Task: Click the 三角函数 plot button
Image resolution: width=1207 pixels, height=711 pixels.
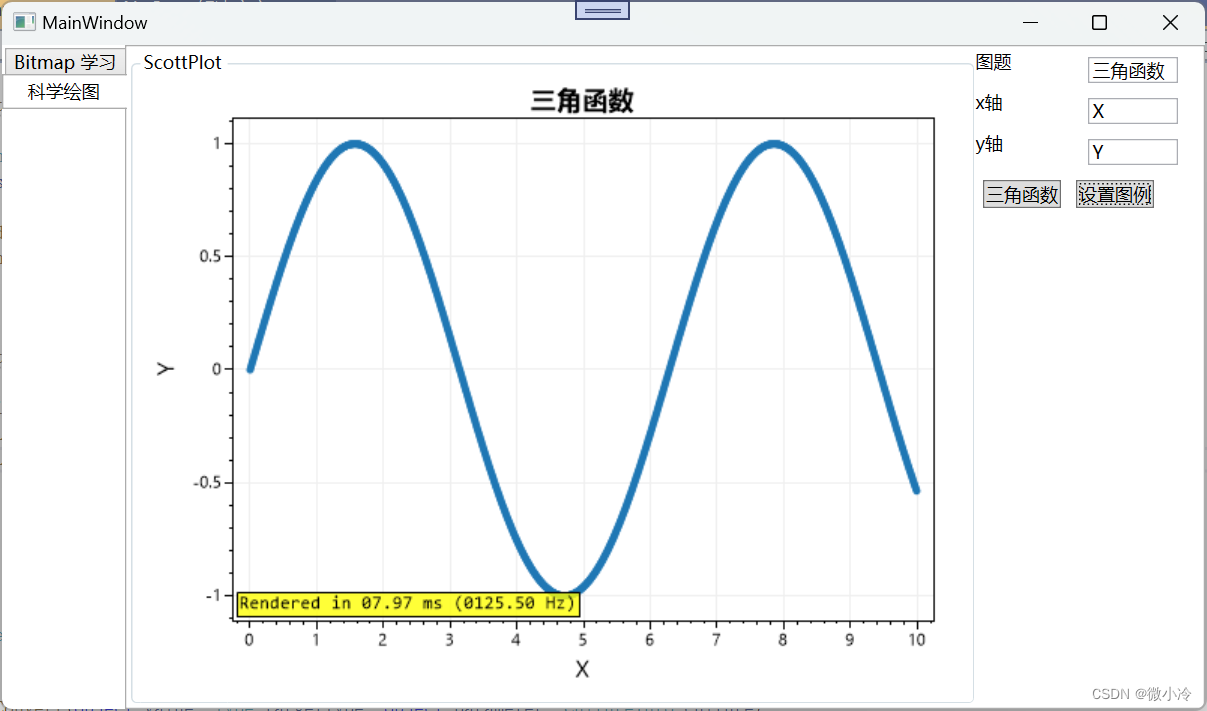Action: 1021,194
